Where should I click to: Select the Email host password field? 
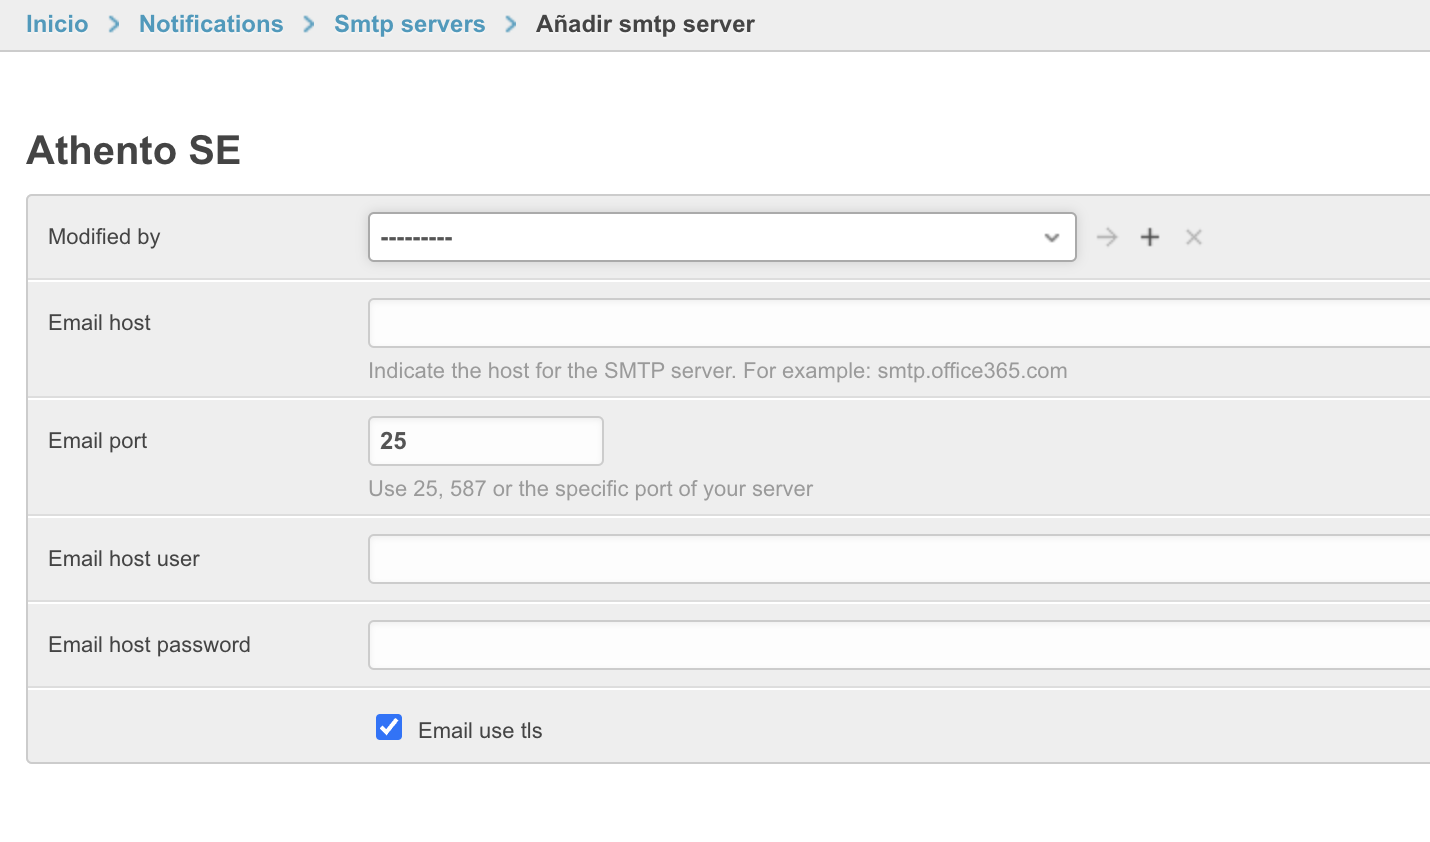click(x=899, y=645)
